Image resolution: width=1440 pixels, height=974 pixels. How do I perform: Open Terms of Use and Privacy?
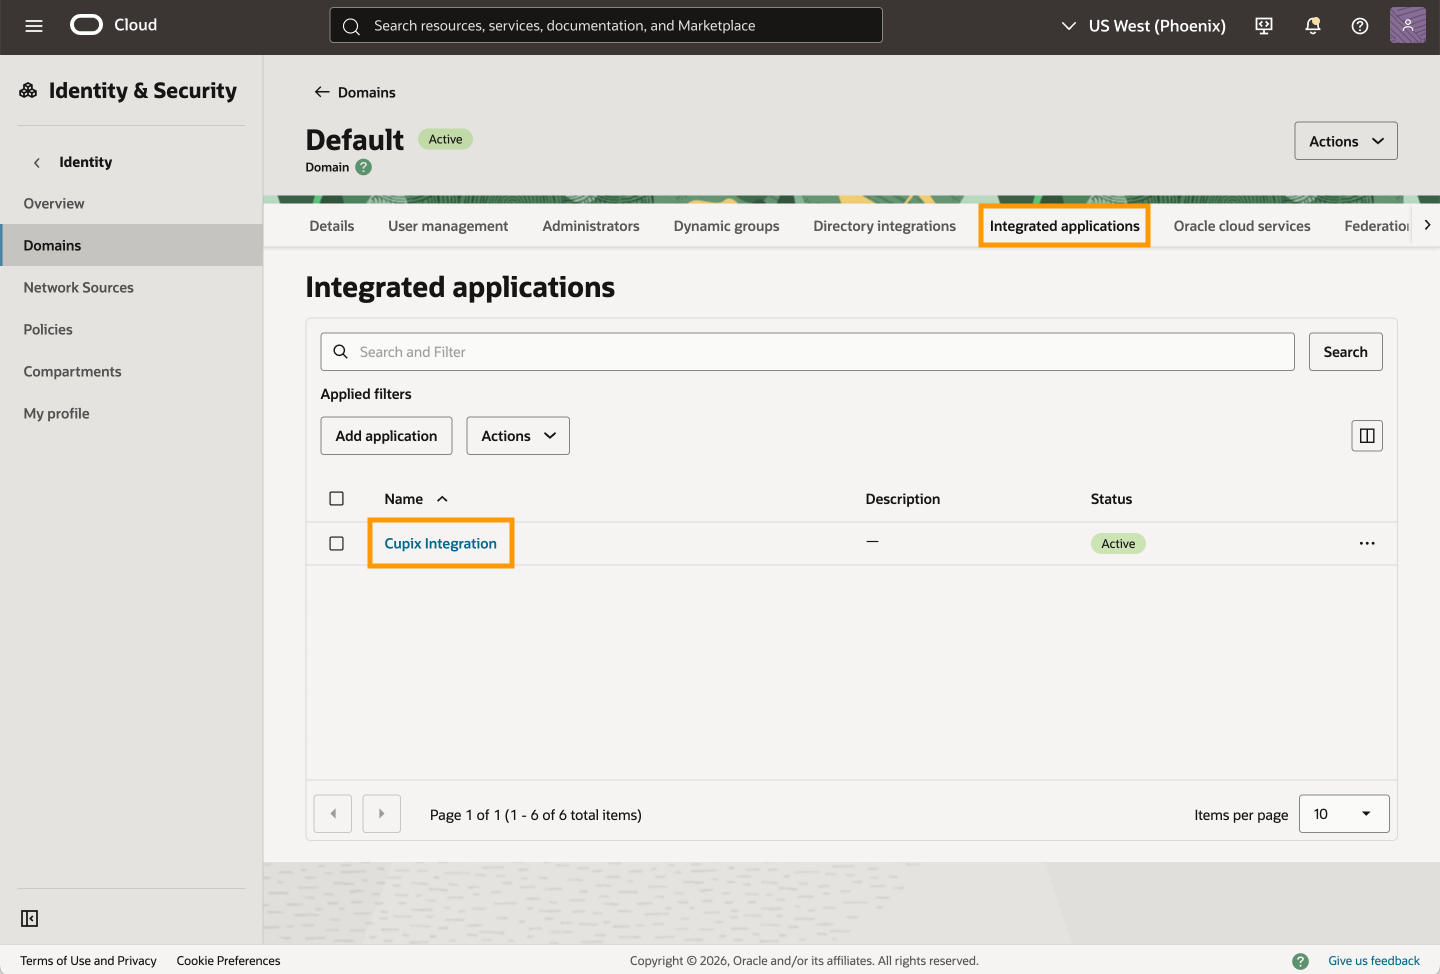coord(88,961)
